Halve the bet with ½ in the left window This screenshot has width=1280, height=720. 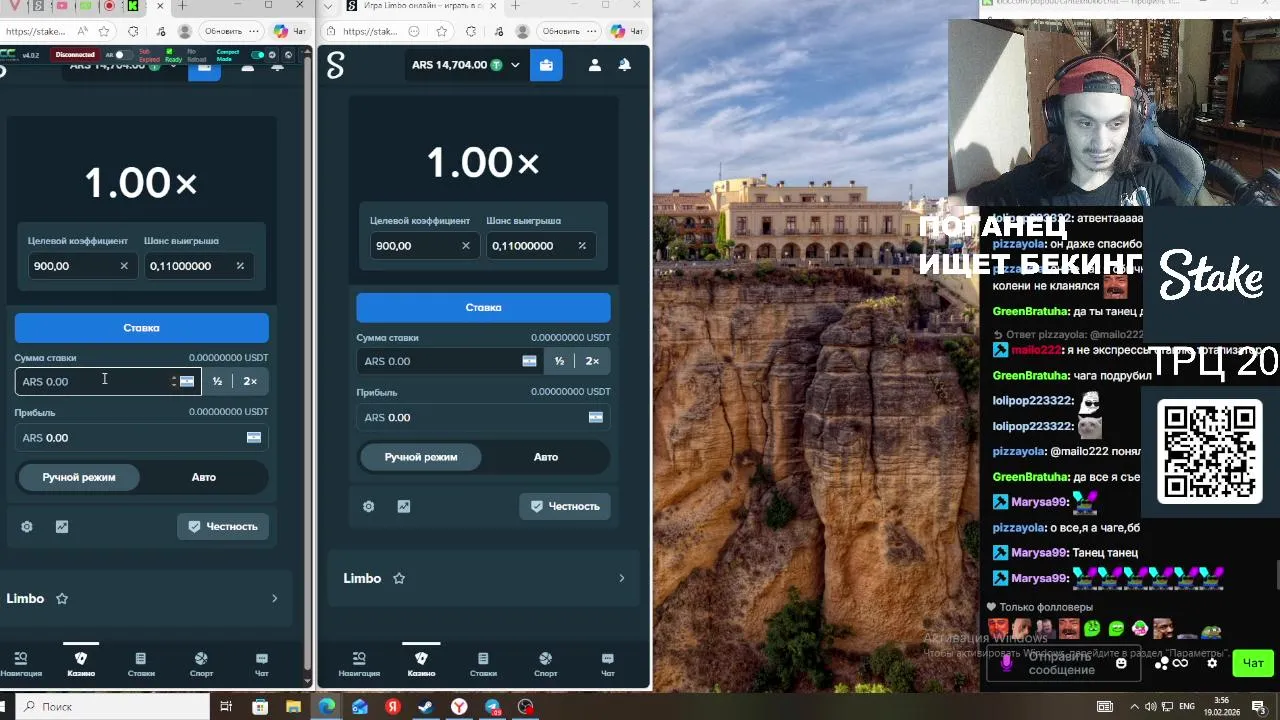(217, 381)
